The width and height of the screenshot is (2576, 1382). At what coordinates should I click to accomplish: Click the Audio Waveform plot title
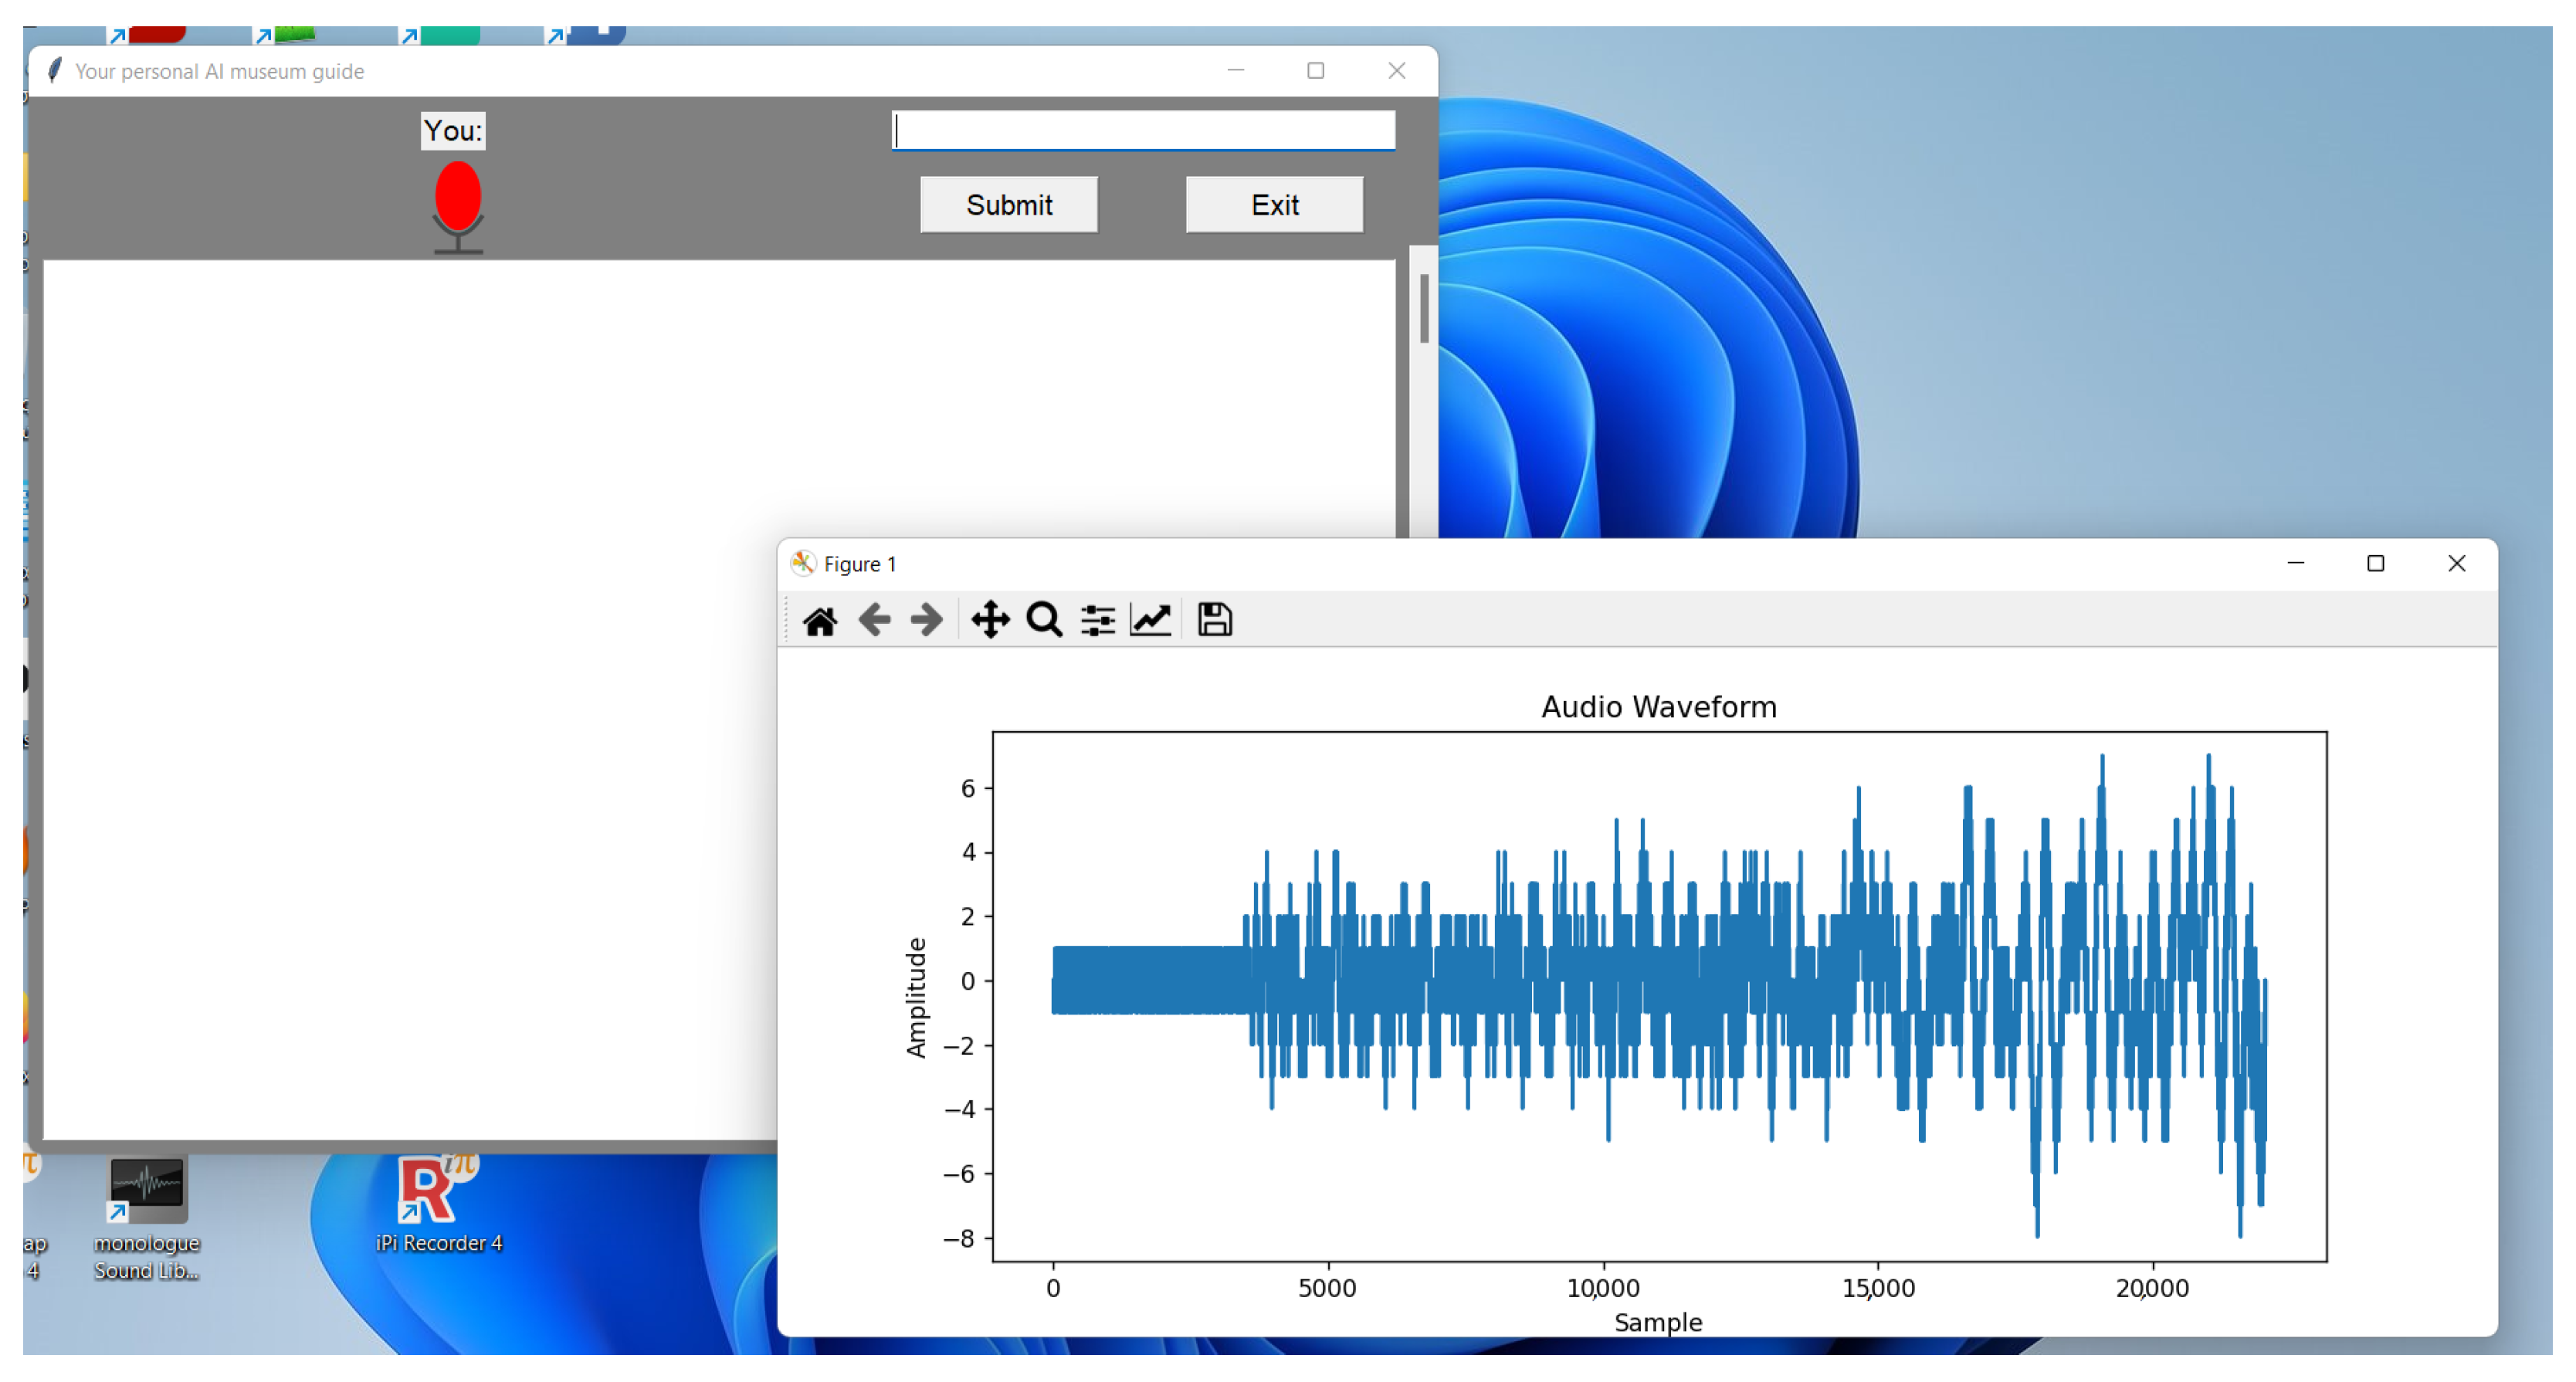tap(1659, 707)
